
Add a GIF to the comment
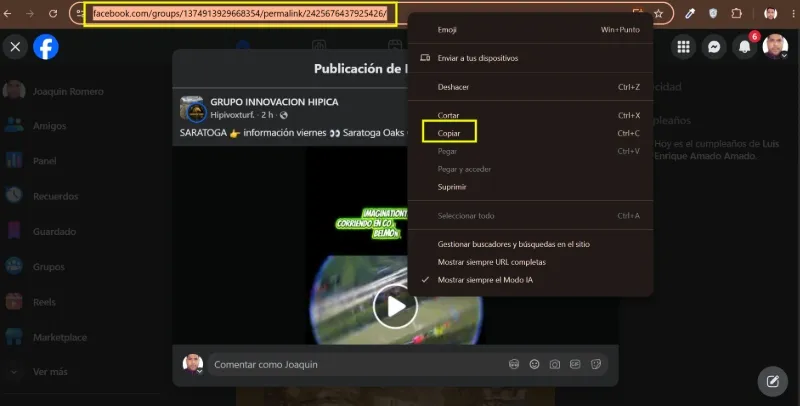(575, 364)
